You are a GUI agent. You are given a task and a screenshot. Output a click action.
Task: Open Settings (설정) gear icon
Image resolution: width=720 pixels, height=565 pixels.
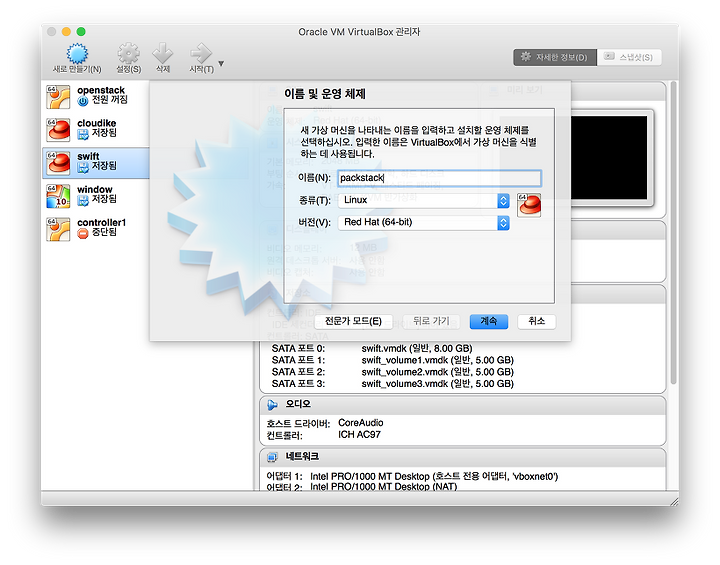129,53
